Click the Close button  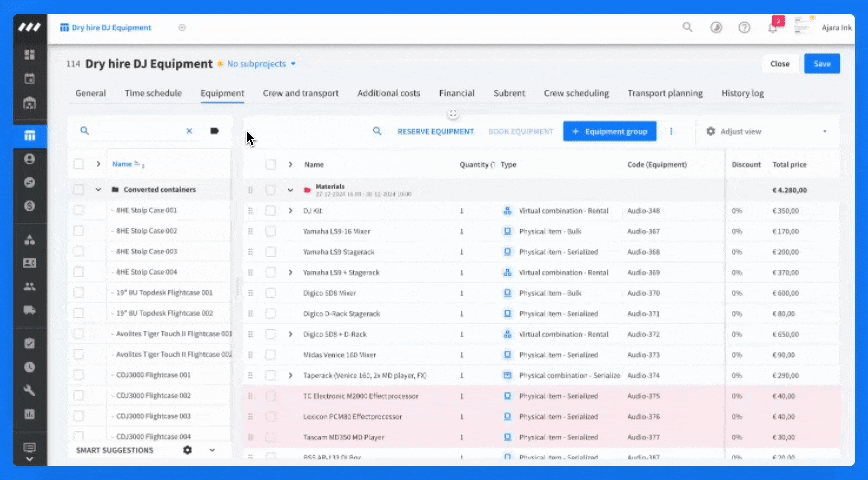[x=779, y=64]
